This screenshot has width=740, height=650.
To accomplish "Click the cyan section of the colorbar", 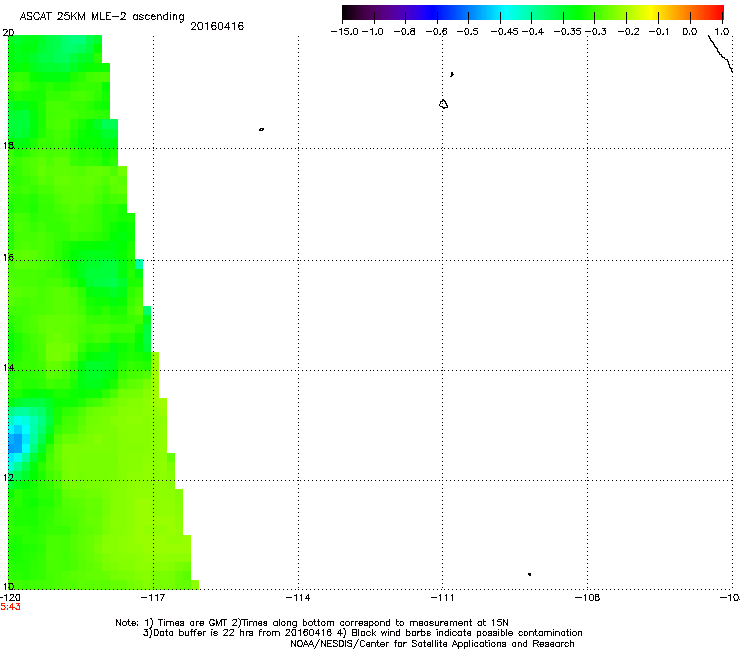I will pos(505,12).
